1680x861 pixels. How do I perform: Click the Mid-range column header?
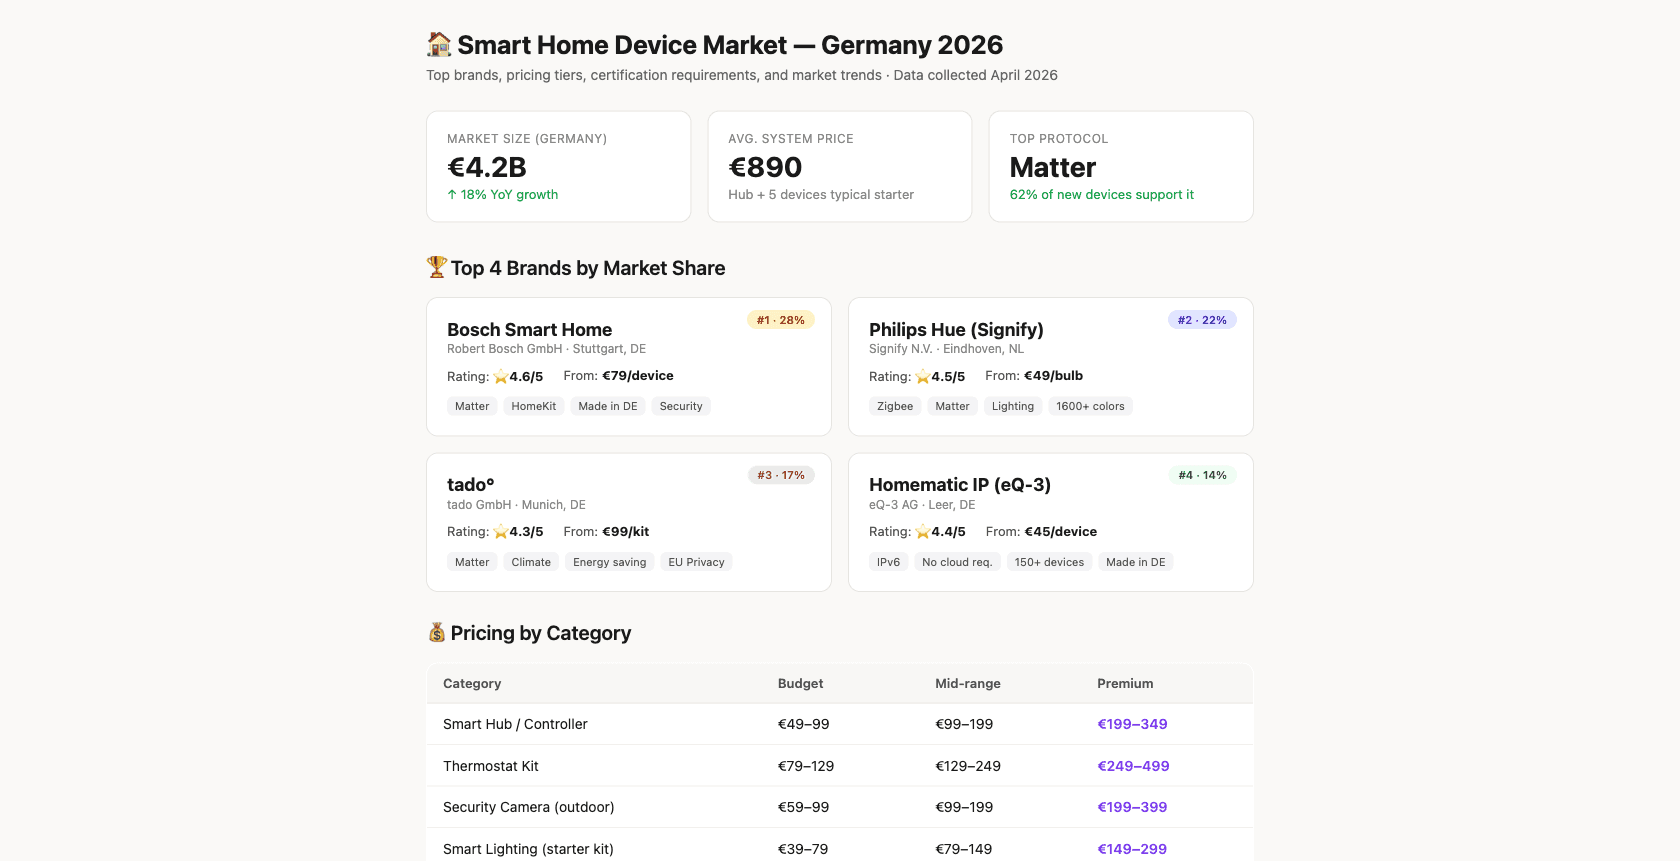click(968, 684)
